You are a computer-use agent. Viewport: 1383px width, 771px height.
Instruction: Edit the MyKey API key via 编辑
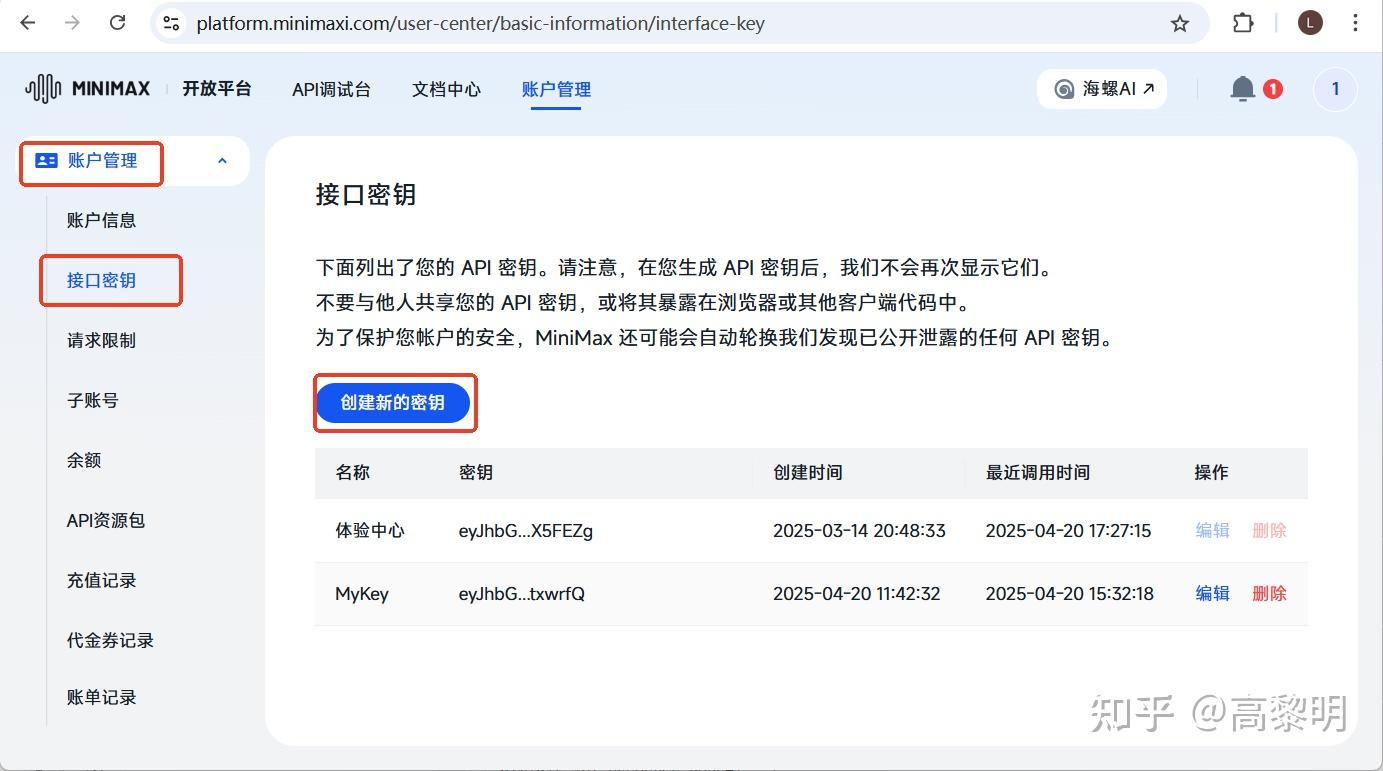[1211, 593]
